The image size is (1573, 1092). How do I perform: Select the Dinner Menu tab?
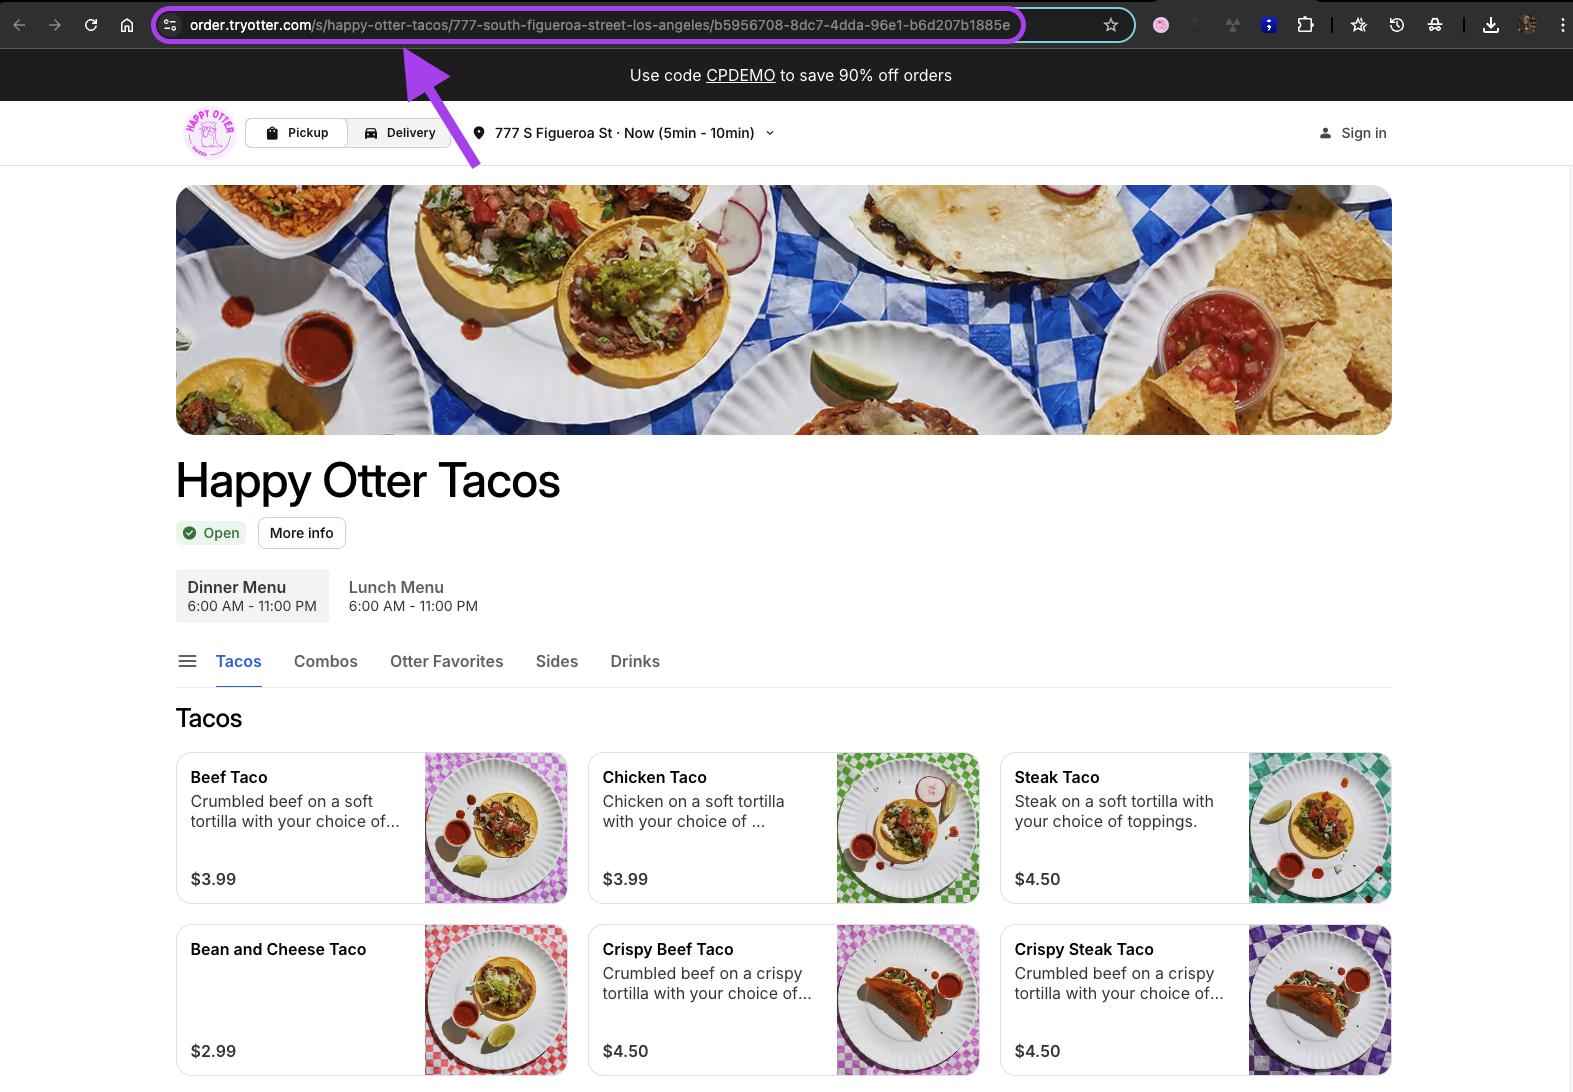click(x=252, y=596)
